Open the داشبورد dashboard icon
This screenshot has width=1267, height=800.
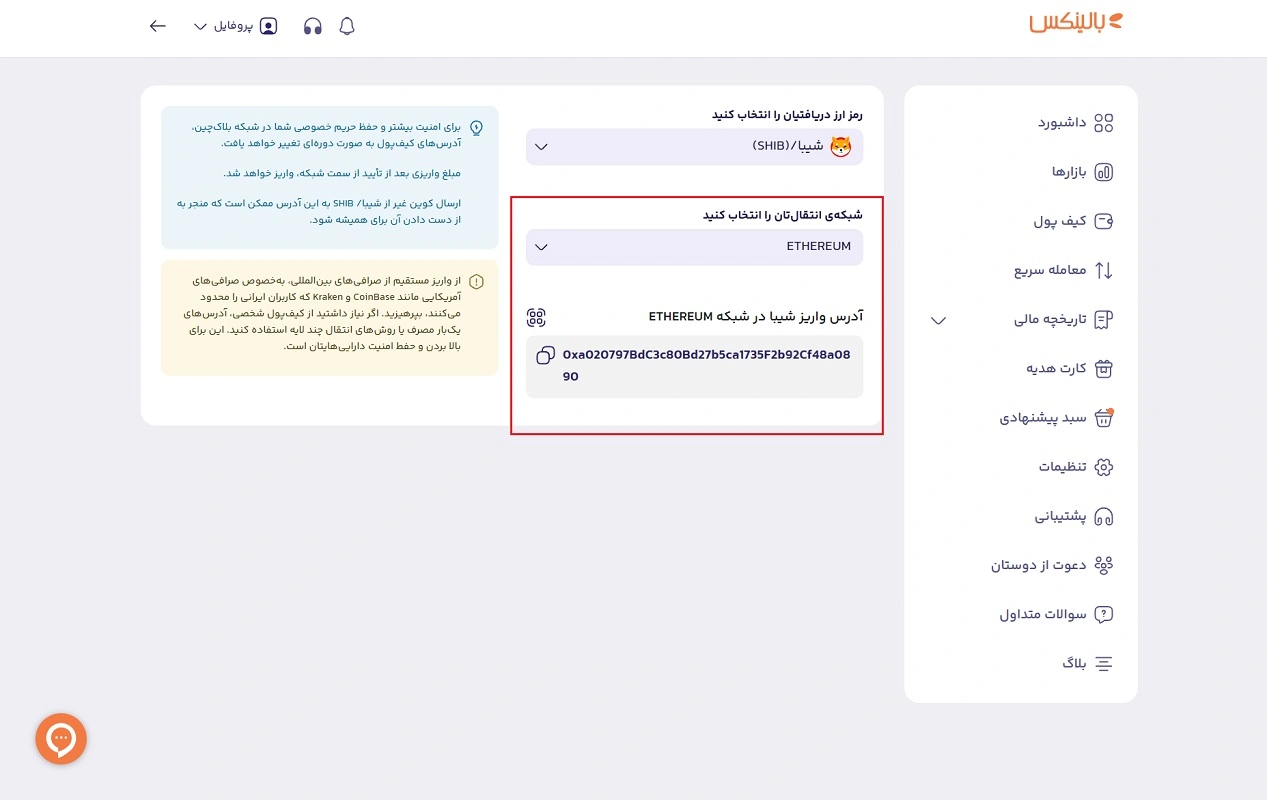pyautogui.click(x=1103, y=123)
